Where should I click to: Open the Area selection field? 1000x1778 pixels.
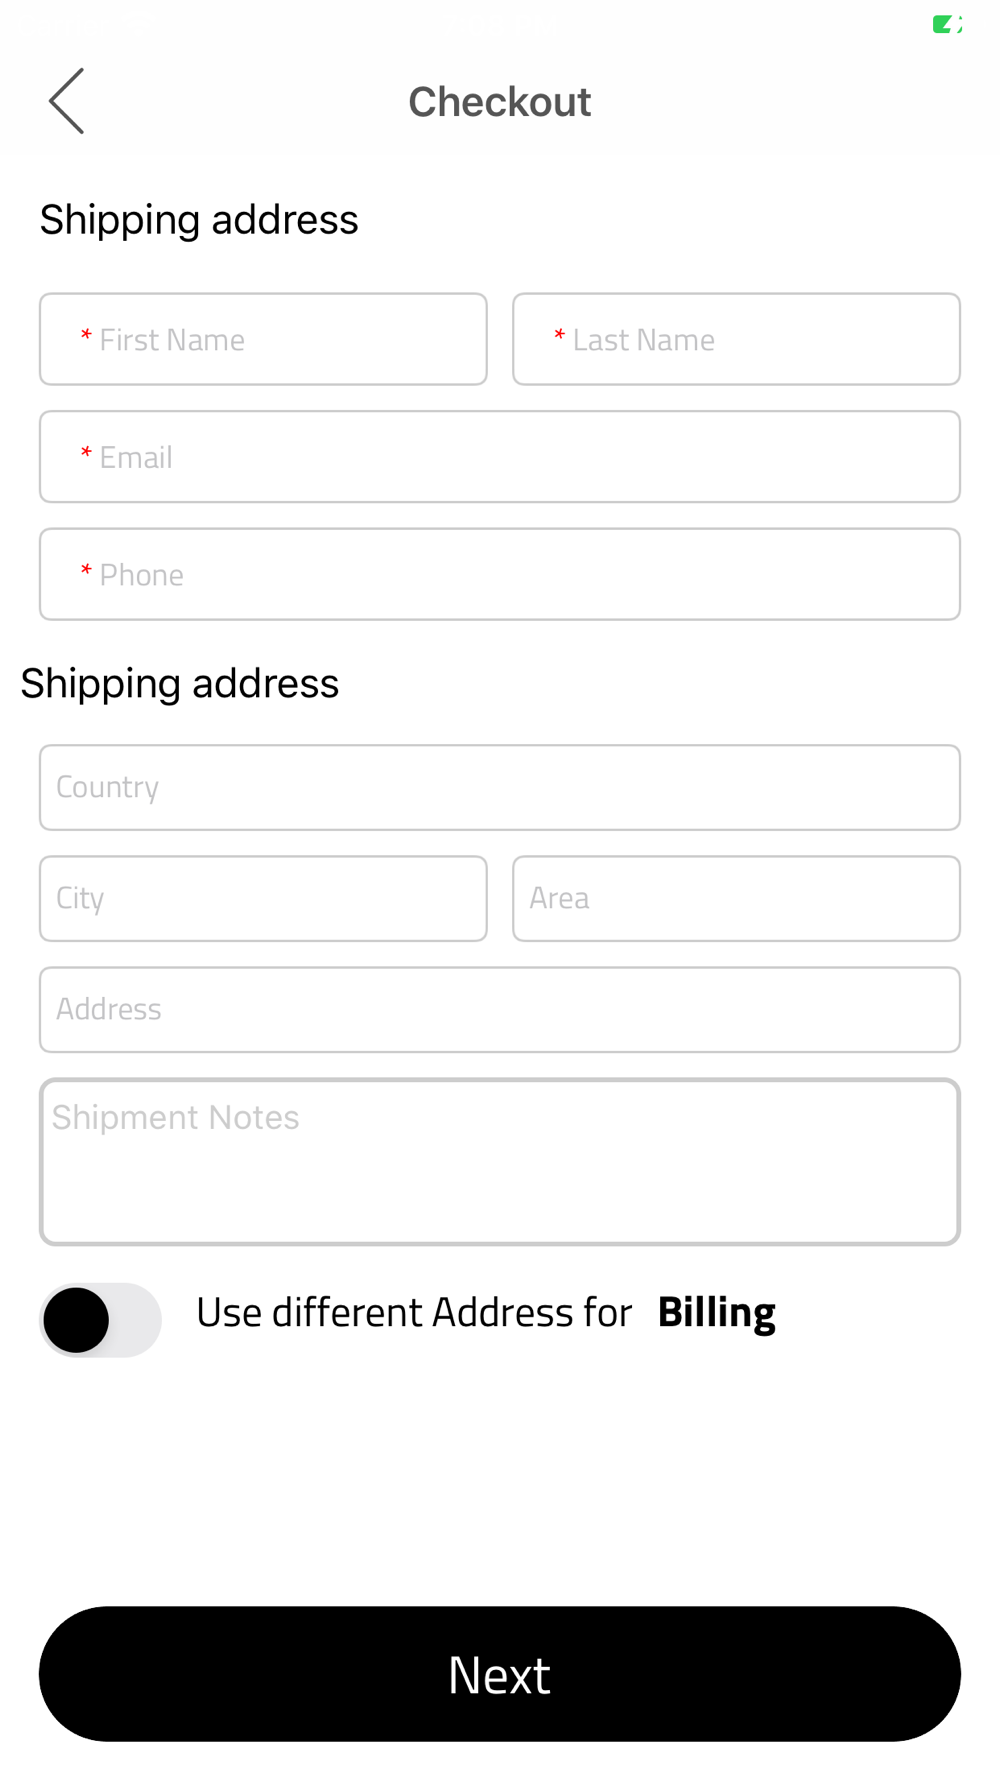click(x=737, y=898)
